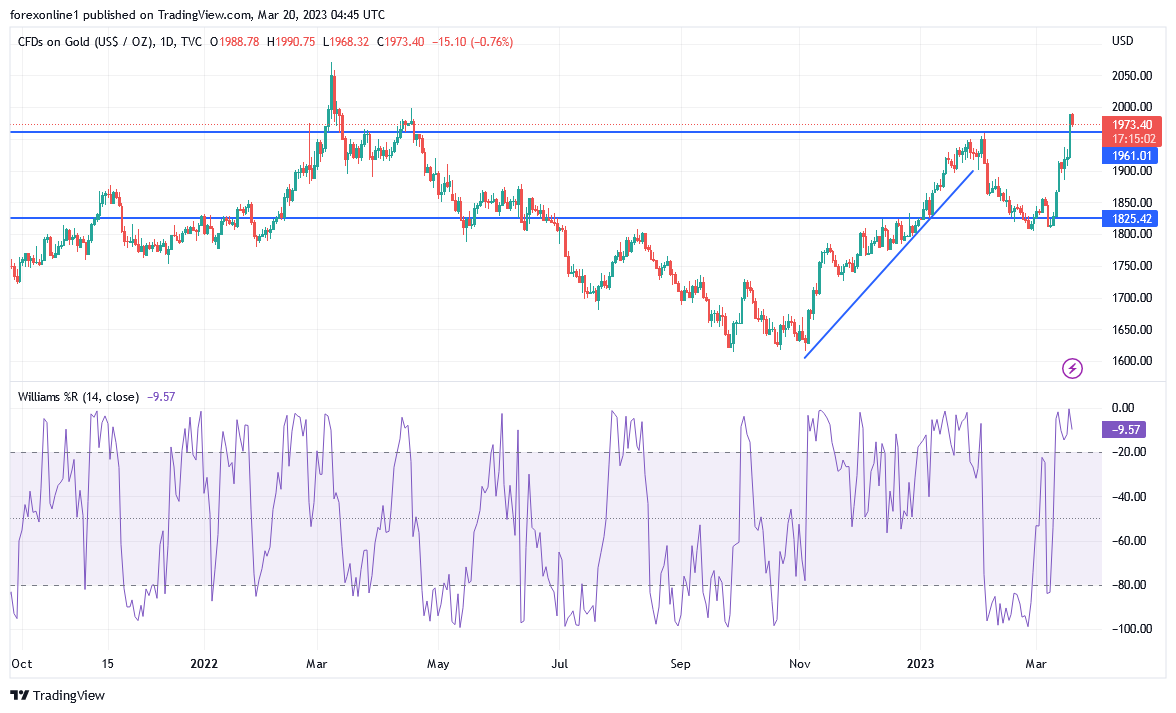The width and height of the screenshot is (1176, 713).
Task: Click the Nov label on the time axis
Action: (800, 664)
